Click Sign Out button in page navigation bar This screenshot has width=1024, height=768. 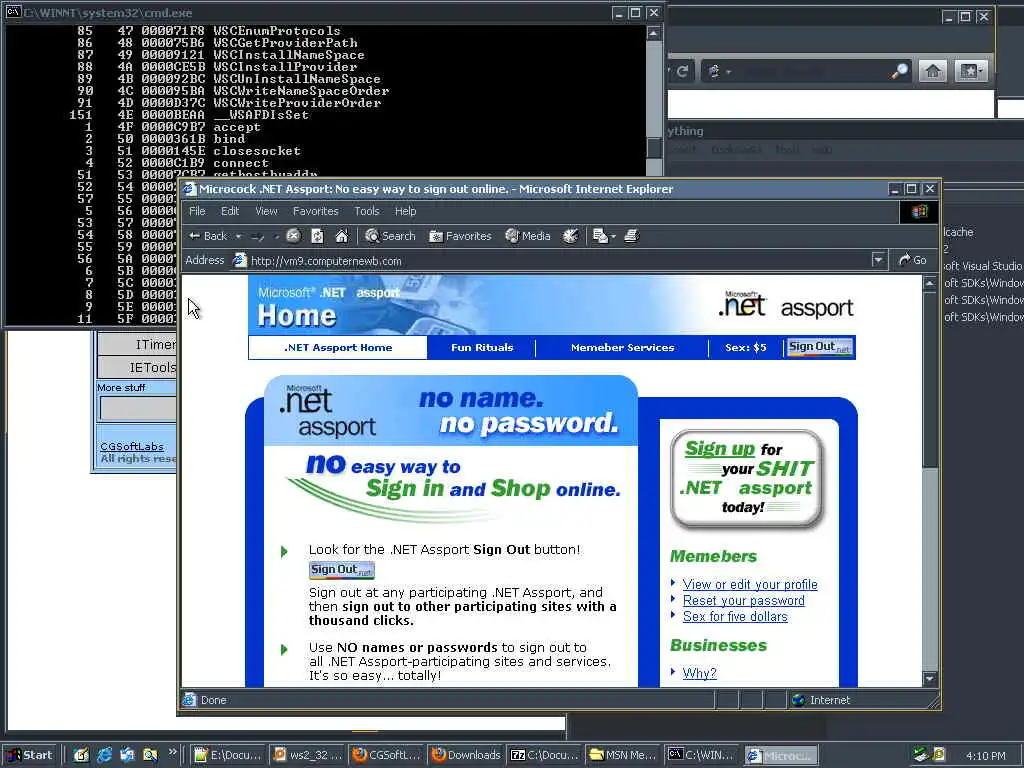(819, 347)
